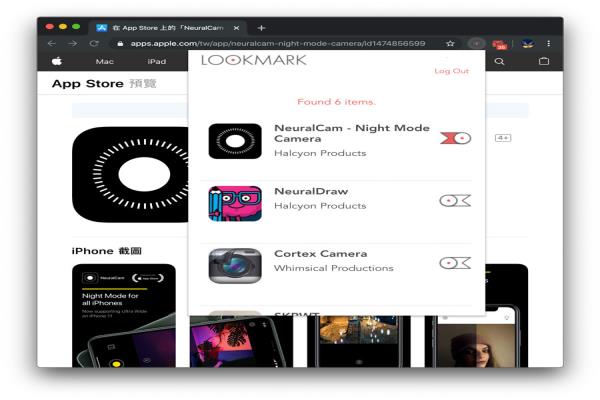Image resolution: width=600 pixels, height=400 pixels.
Task: Log out of Lookmark
Action: [x=452, y=71]
